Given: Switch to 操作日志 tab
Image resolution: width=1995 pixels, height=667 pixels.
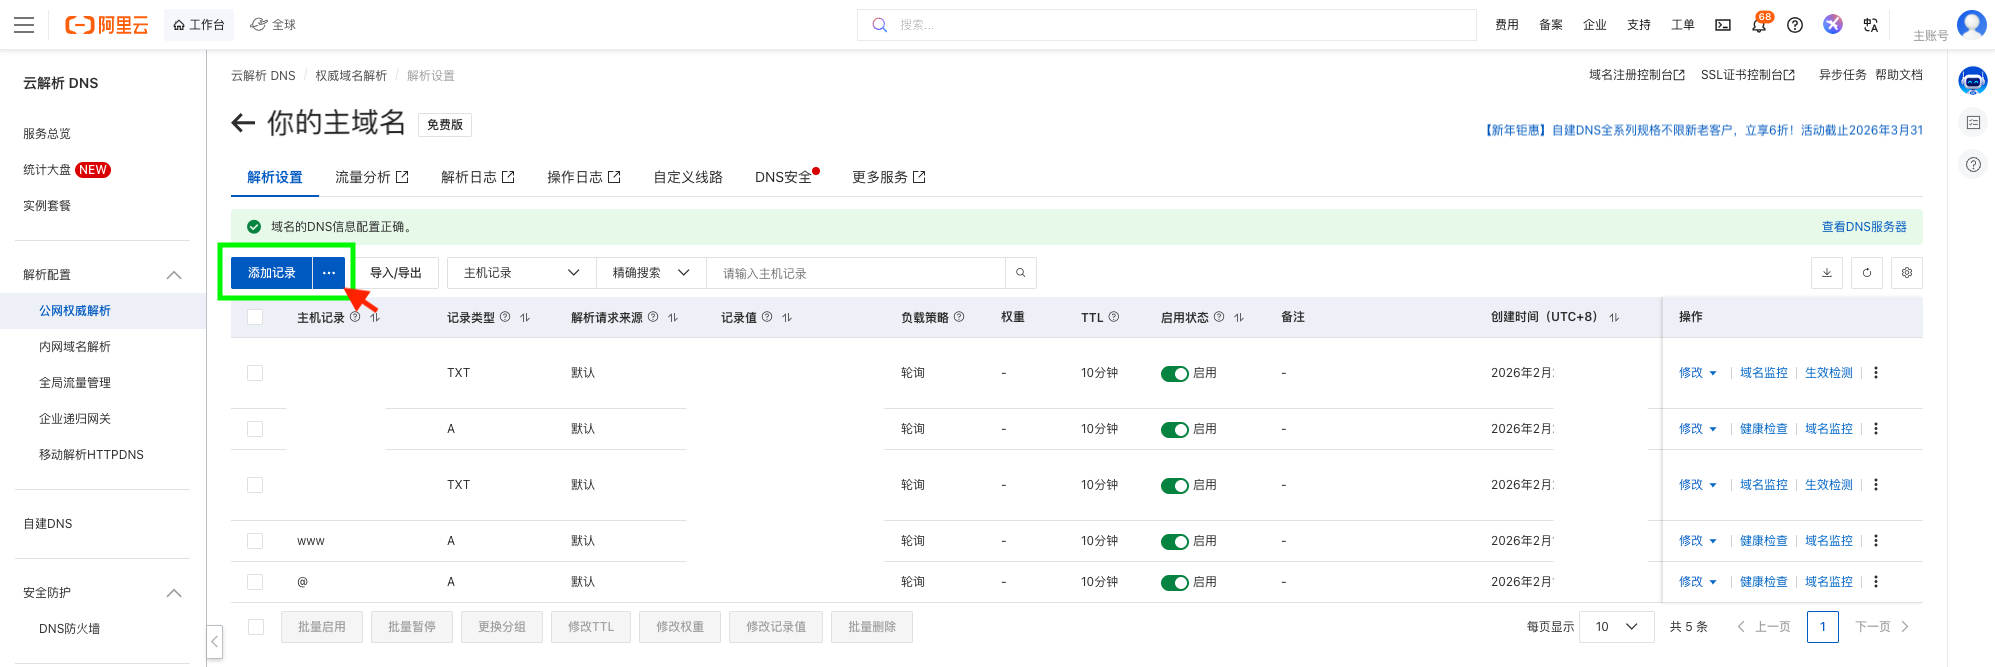Looking at the screenshot, I should coord(584,177).
